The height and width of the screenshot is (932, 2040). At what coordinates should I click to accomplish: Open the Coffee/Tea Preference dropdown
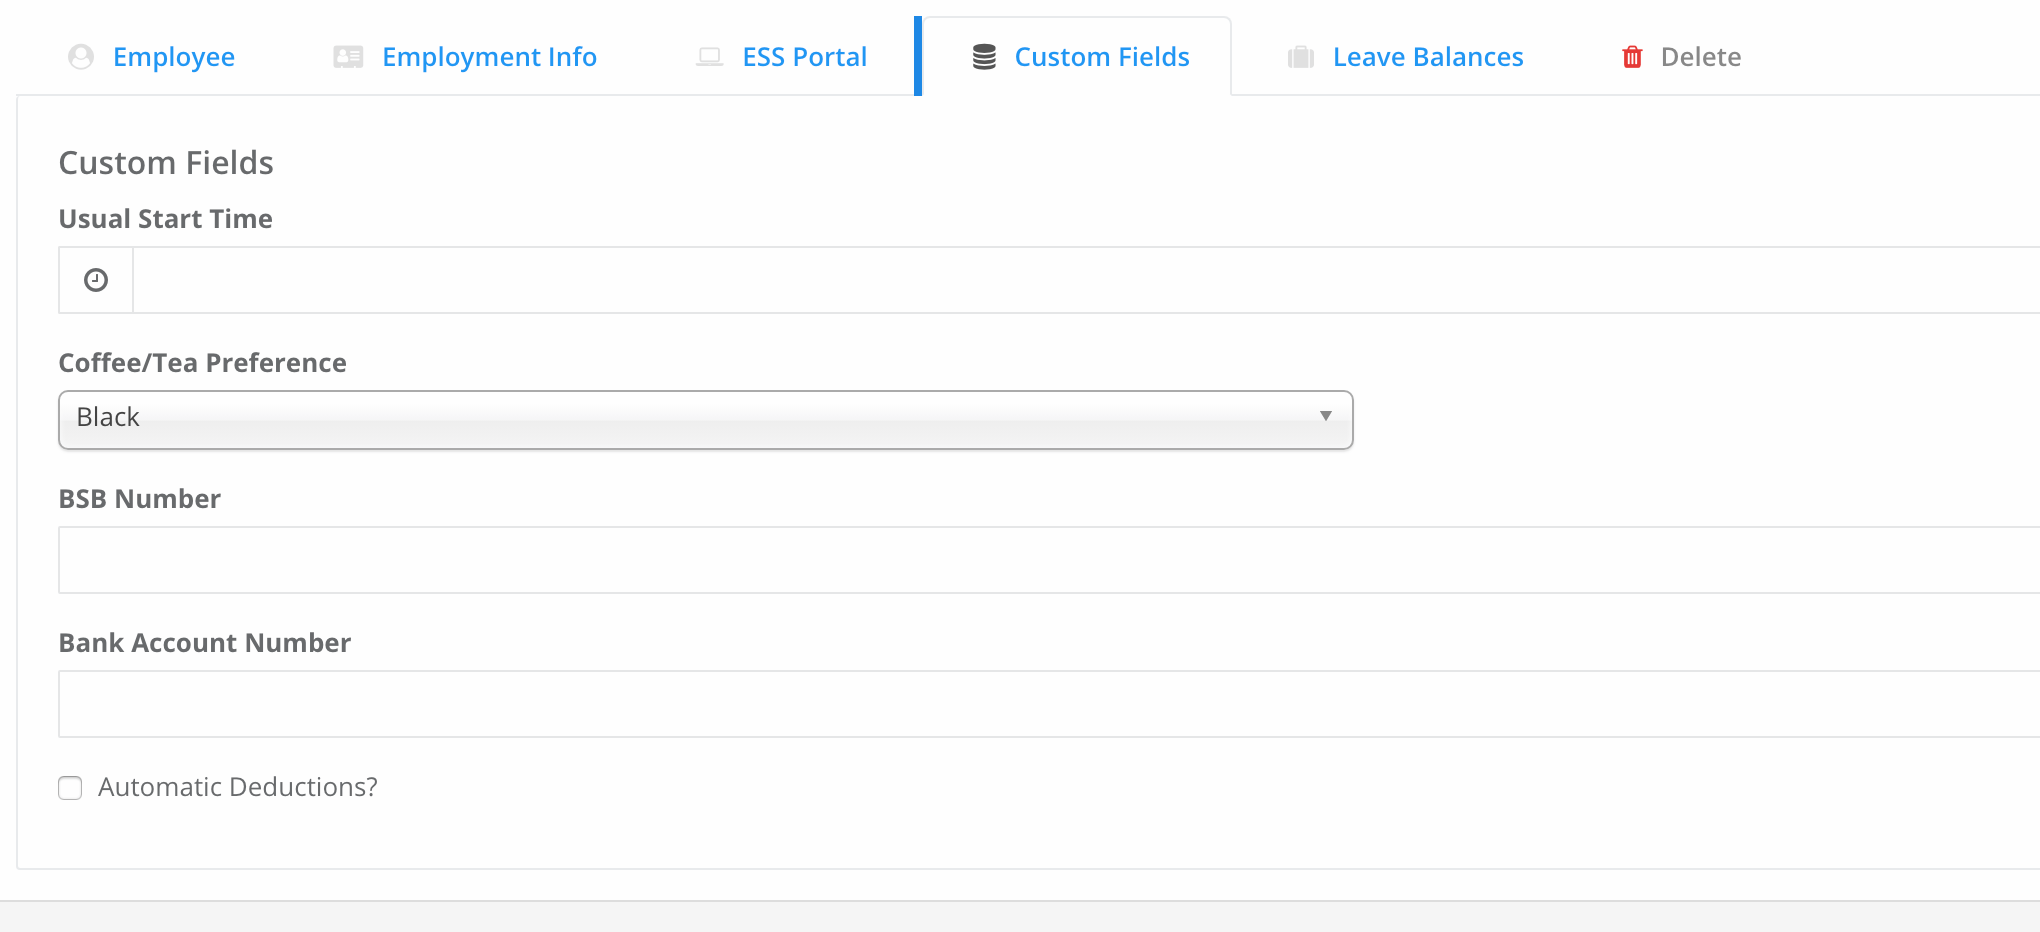(x=706, y=420)
